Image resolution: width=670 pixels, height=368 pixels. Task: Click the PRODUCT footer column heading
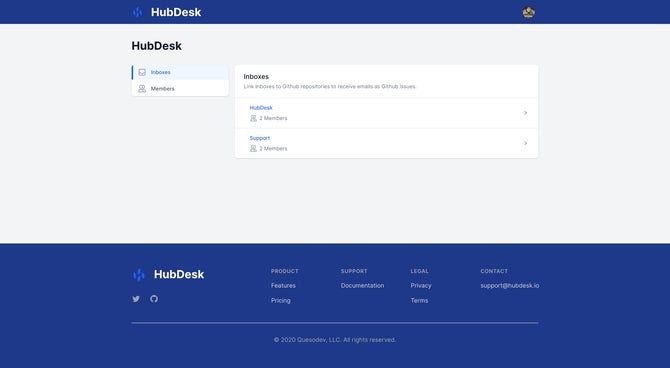285,271
